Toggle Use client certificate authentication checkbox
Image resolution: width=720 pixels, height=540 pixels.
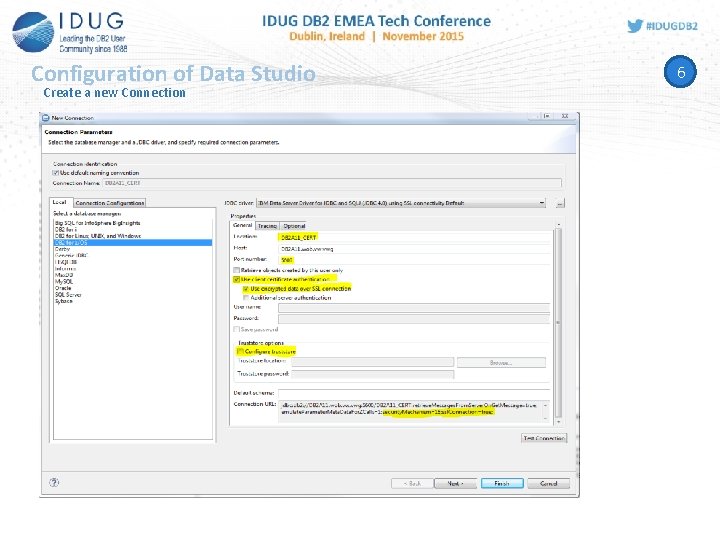coord(236,279)
